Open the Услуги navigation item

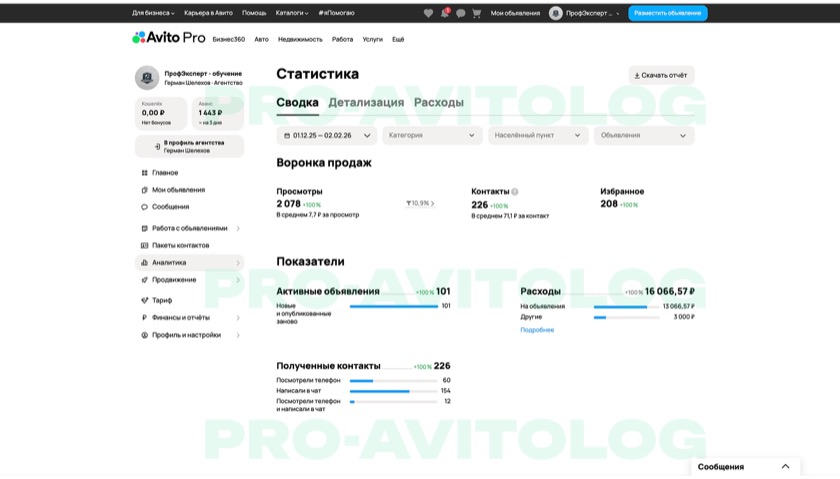[372, 39]
